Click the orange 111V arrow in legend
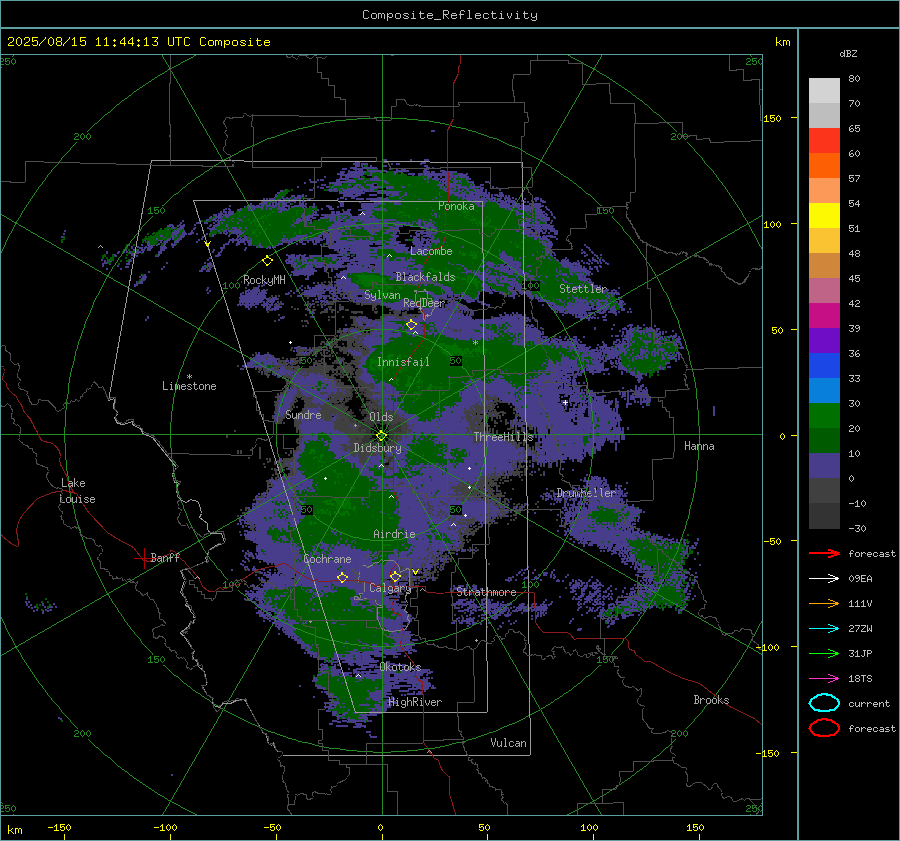The height and width of the screenshot is (841, 900). (x=824, y=603)
